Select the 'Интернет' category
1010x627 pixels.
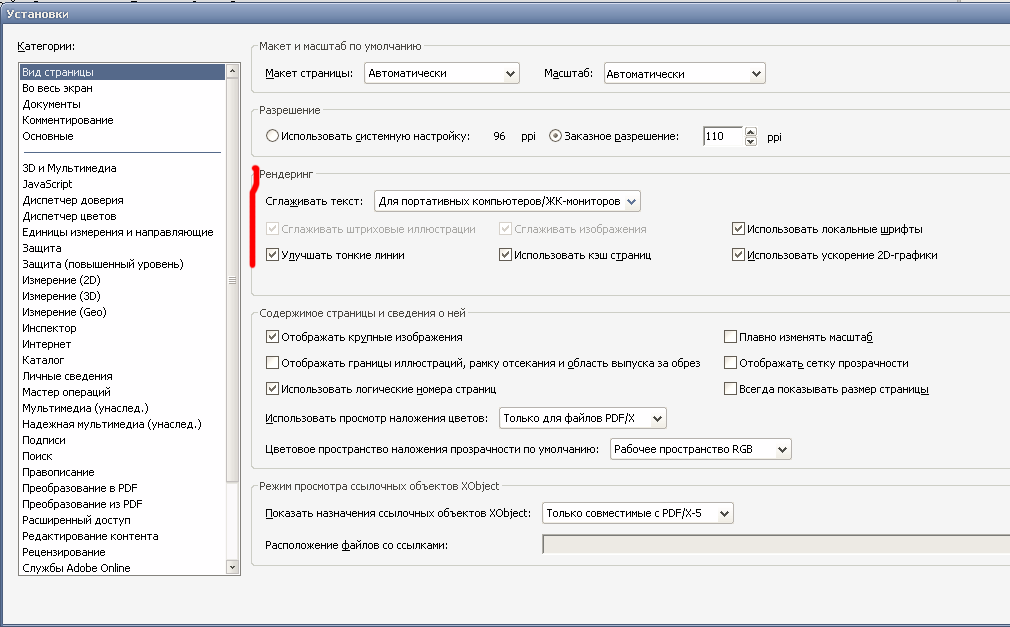pos(46,344)
